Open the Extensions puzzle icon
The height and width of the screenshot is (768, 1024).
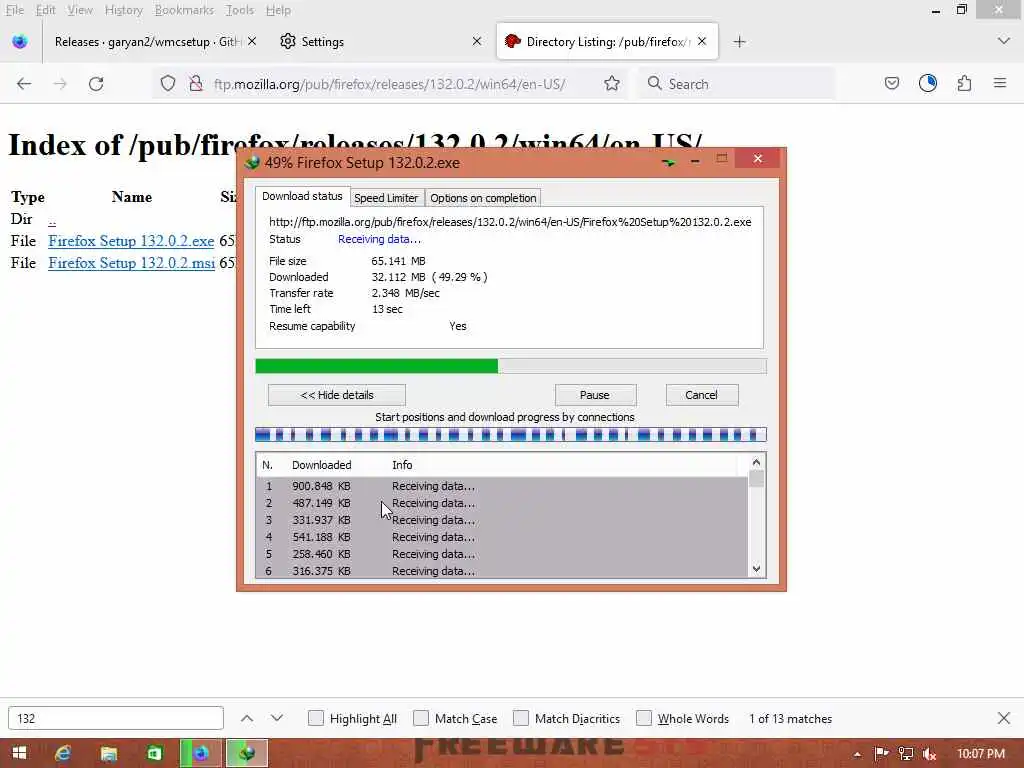pyautogui.click(x=964, y=84)
